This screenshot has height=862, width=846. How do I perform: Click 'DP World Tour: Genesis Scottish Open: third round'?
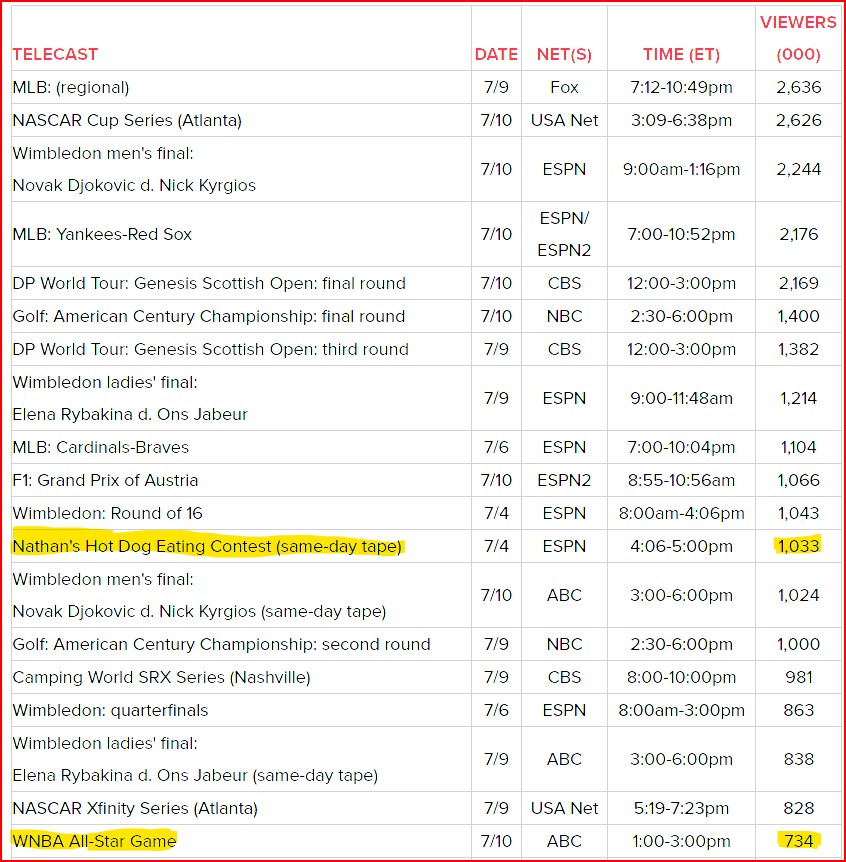(211, 349)
